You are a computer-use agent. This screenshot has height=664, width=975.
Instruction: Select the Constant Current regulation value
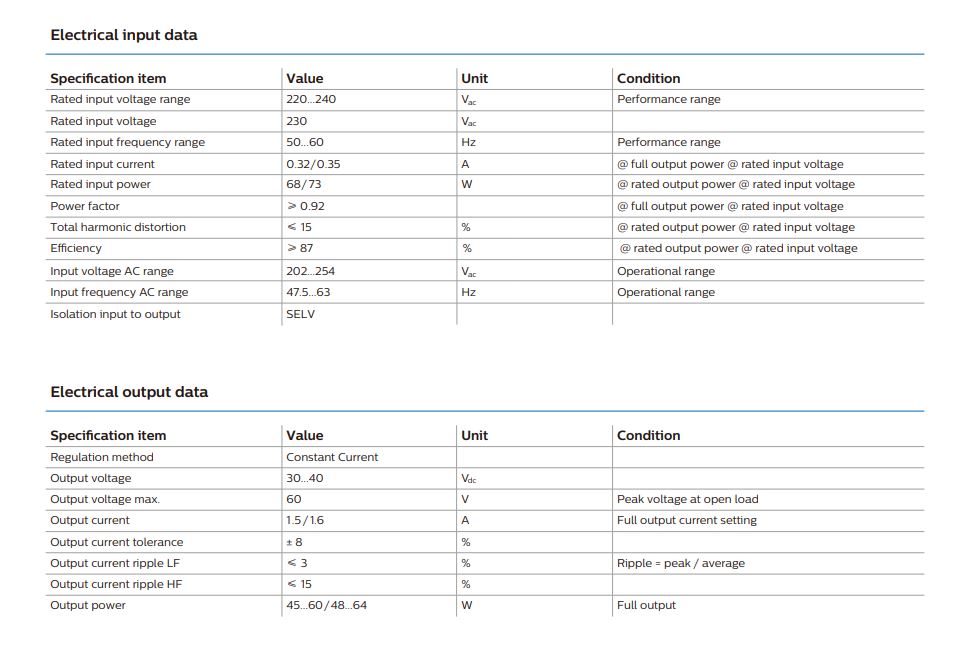click(x=332, y=457)
